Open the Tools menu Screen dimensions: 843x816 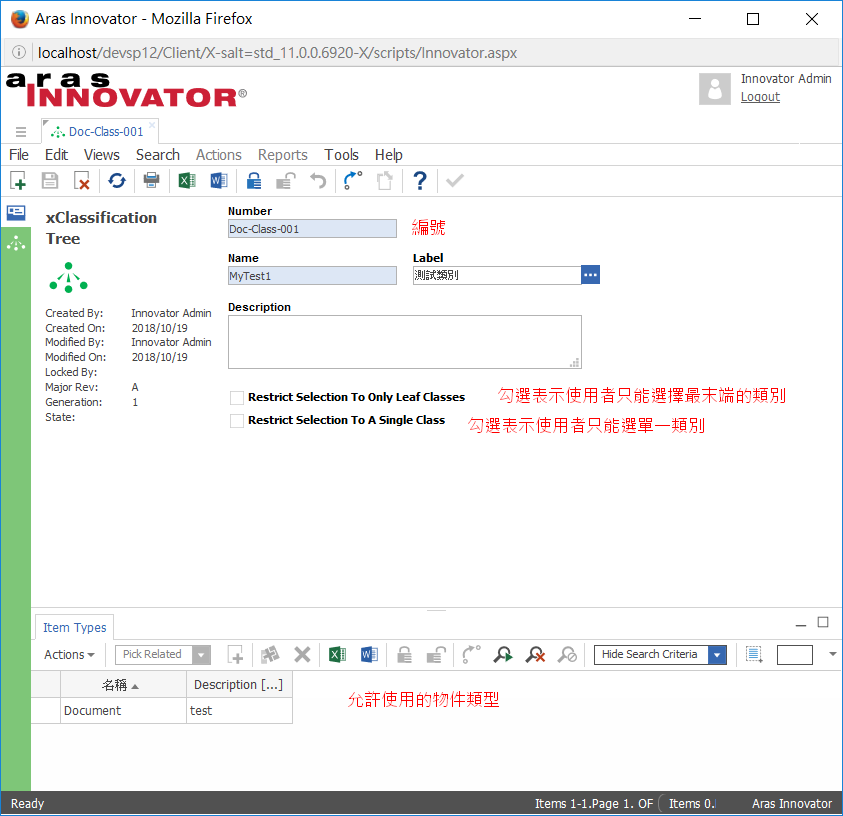coord(341,155)
